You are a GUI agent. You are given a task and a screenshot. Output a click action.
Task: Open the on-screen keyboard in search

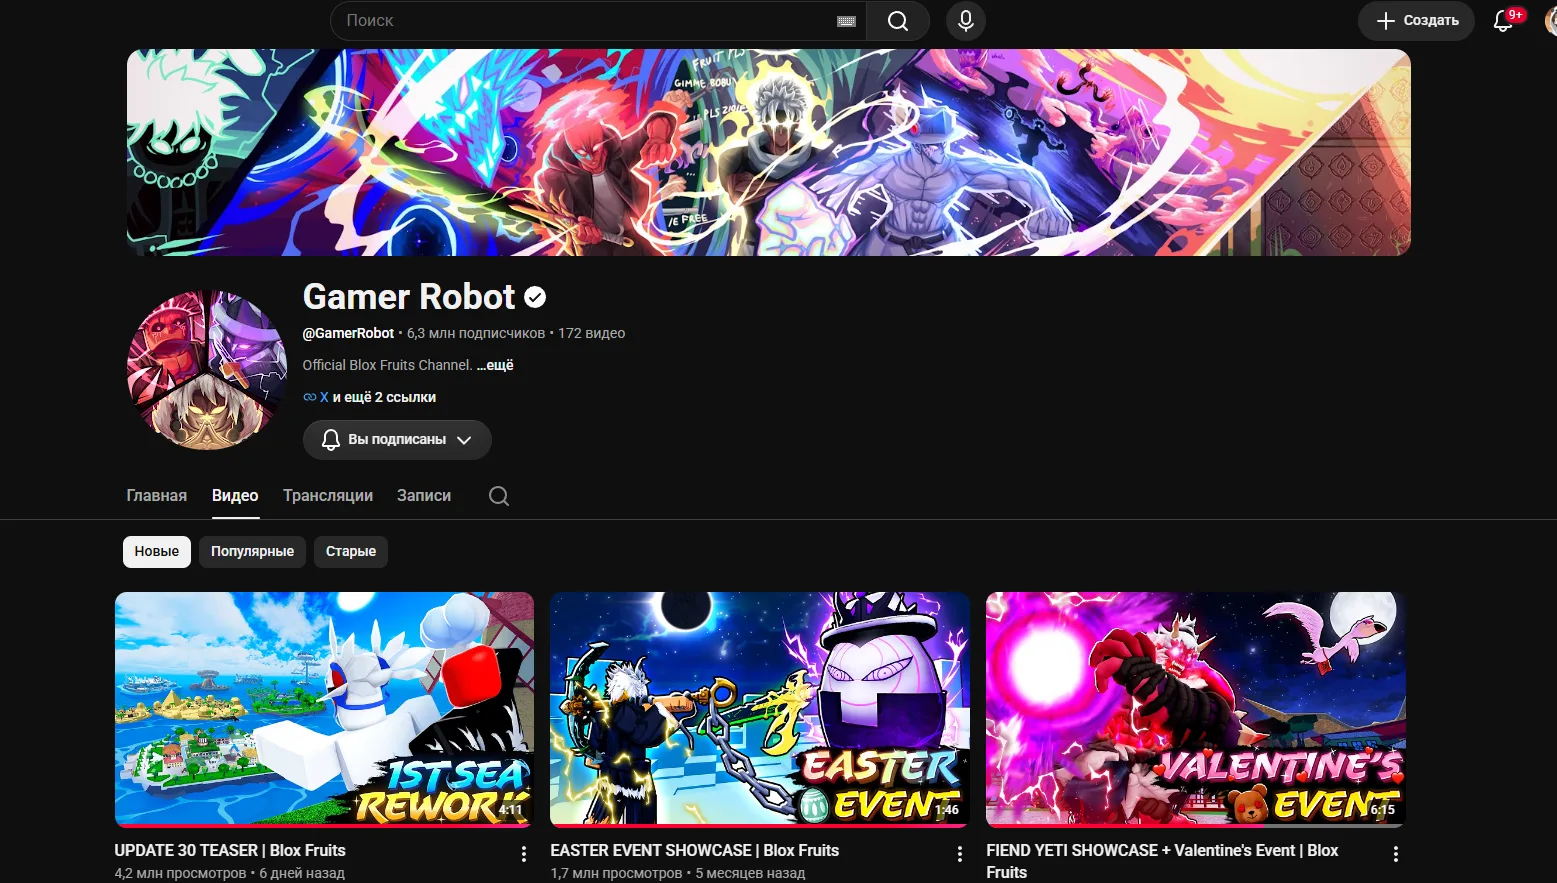[x=846, y=21]
